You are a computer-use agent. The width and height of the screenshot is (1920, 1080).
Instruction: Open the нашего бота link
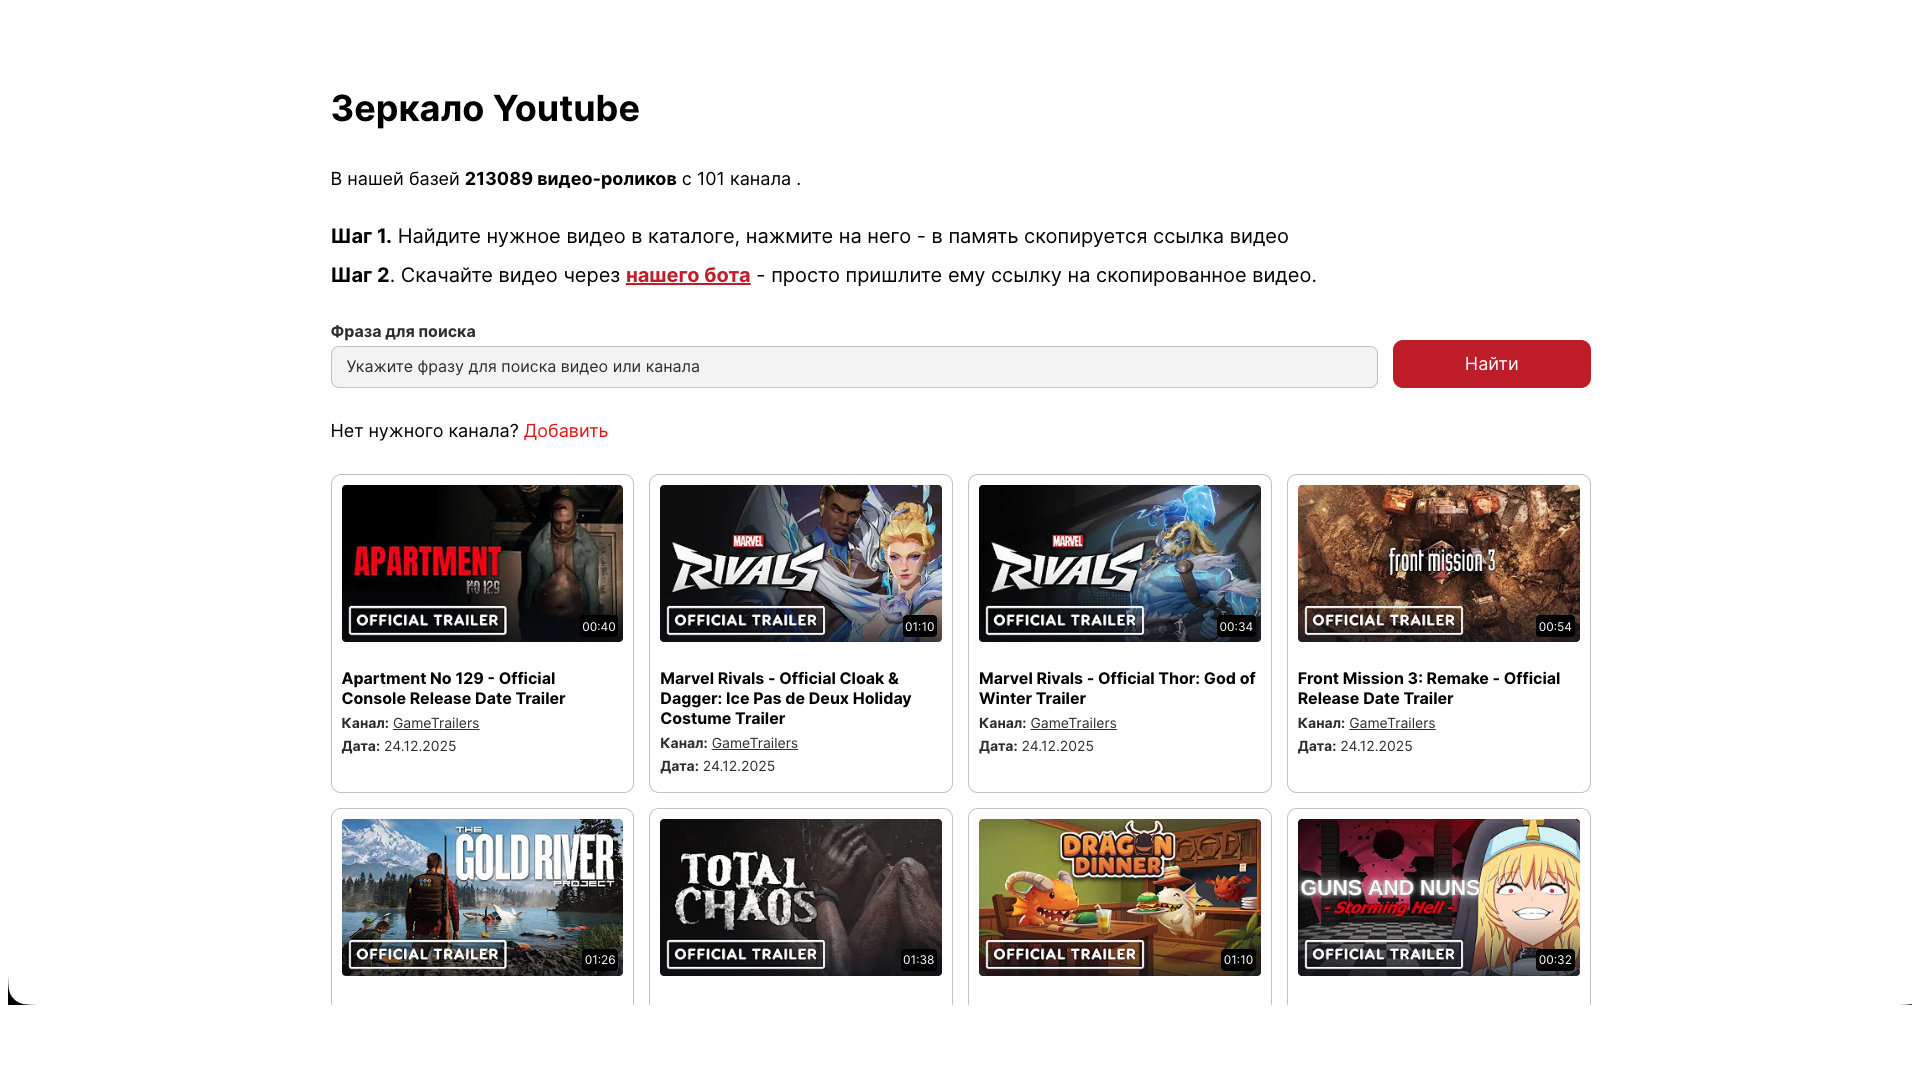pyautogui.click(x=688, y=275)
